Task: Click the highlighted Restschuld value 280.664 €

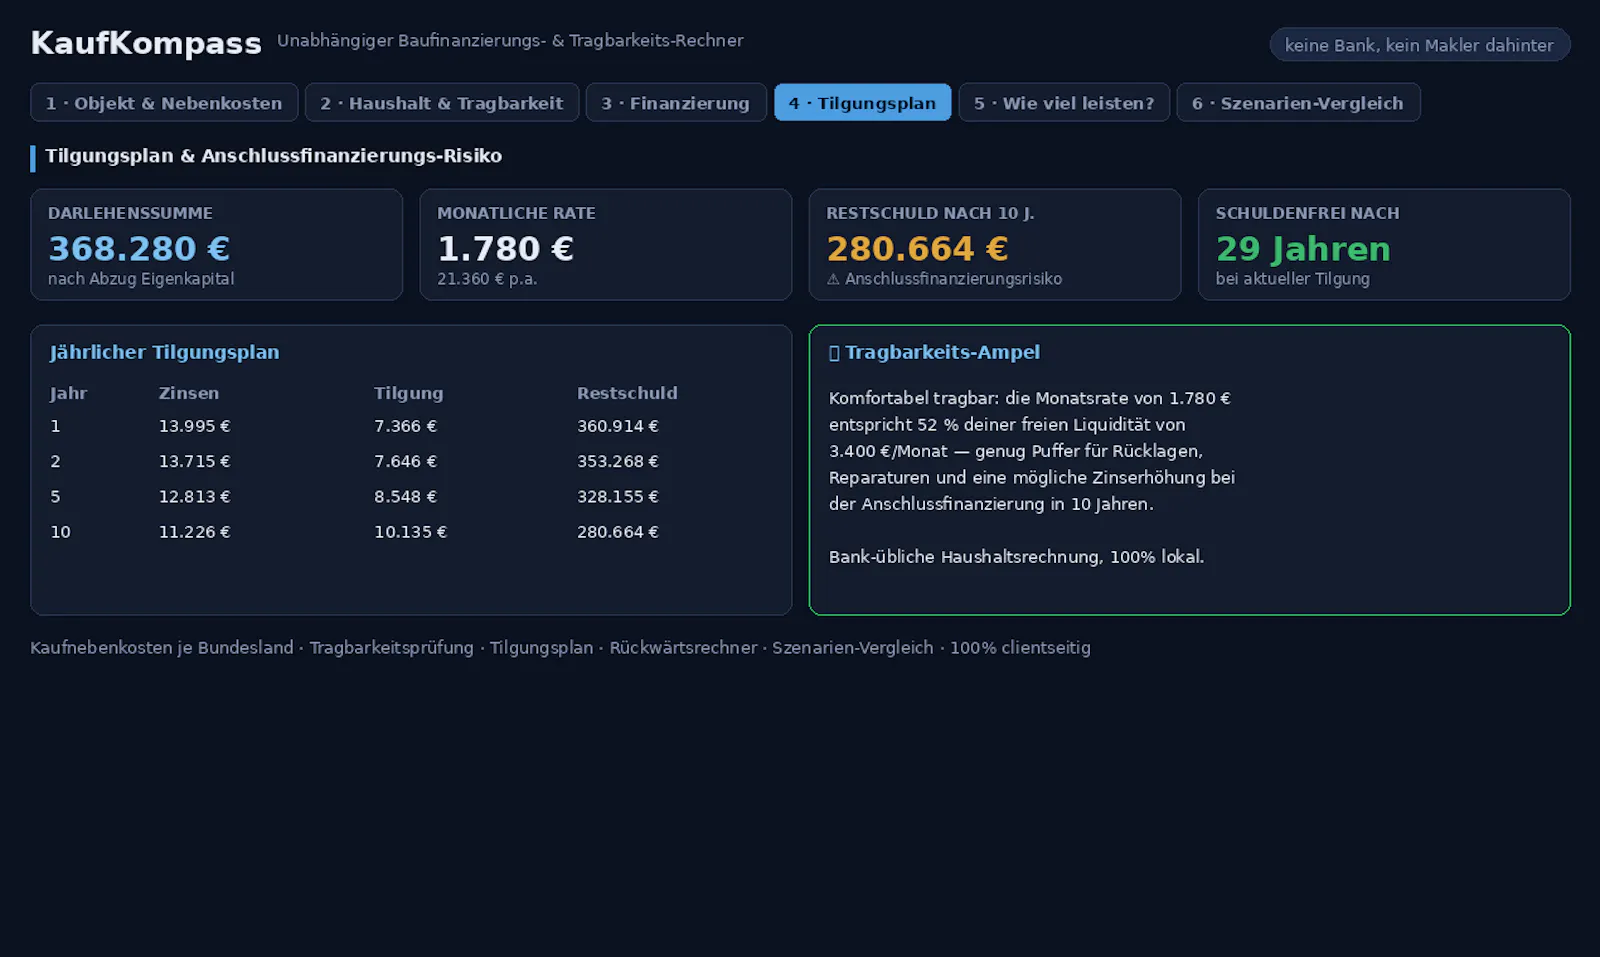Action: [x=918, y=248]
